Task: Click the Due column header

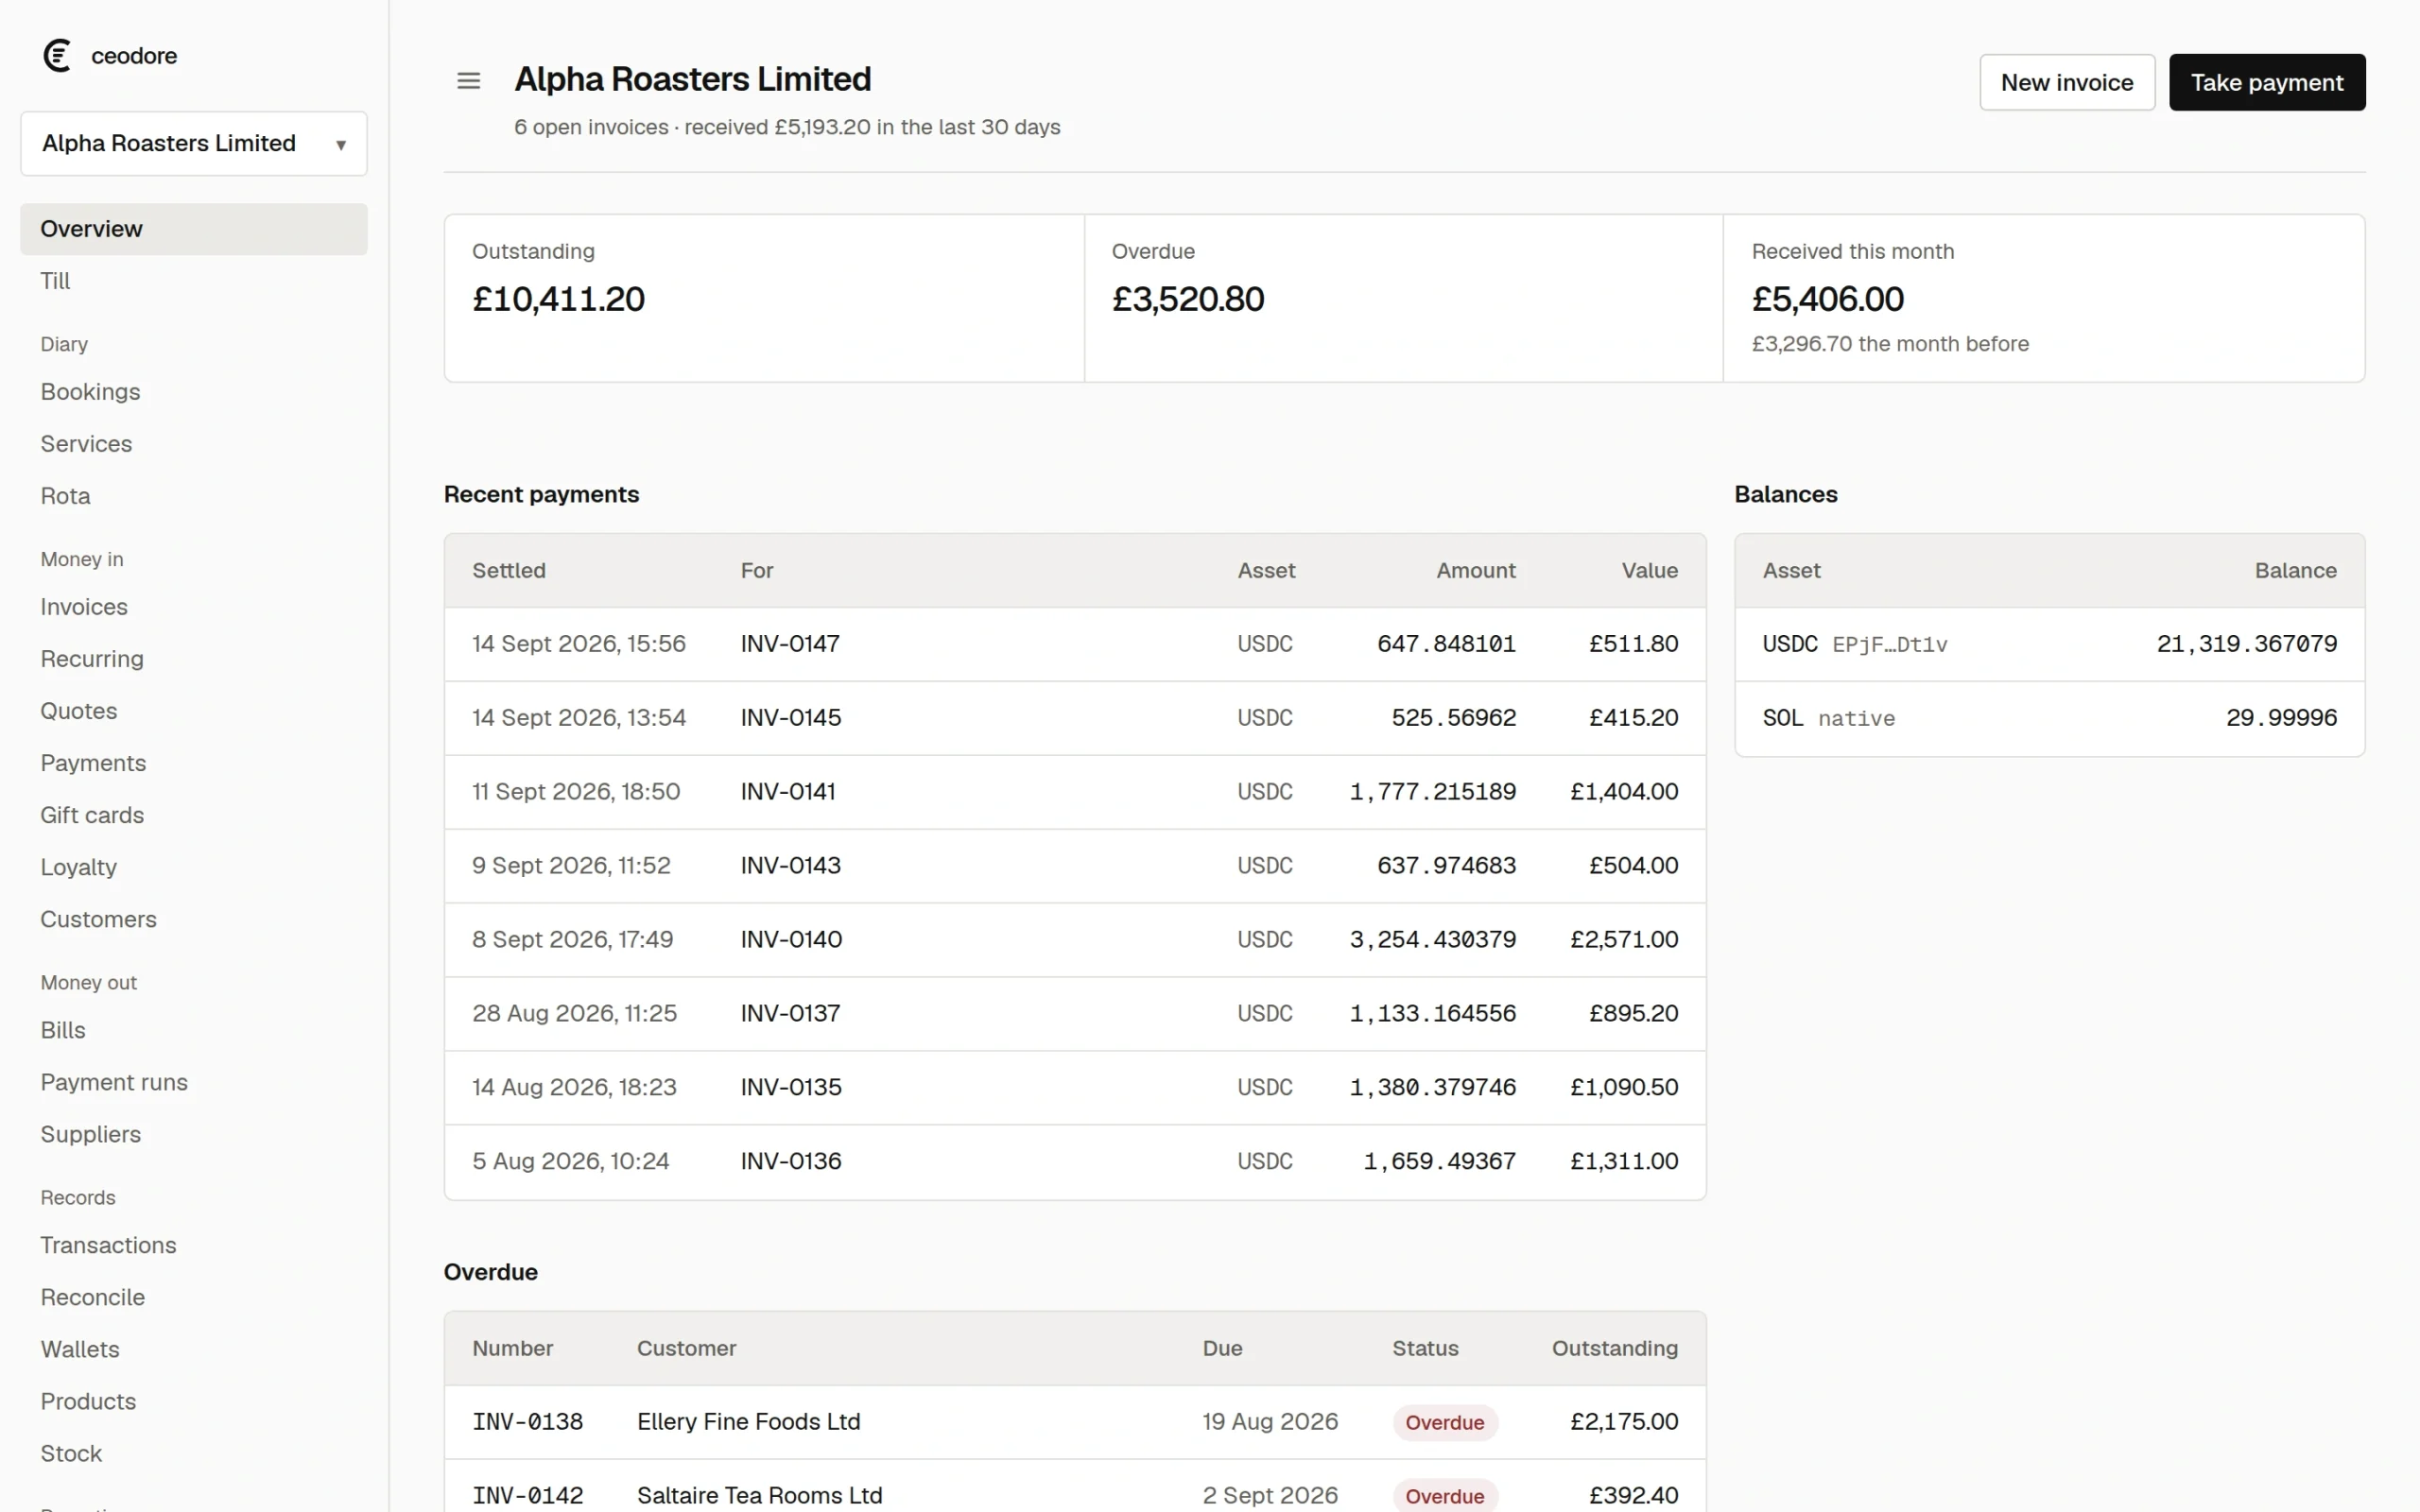Action: [x=1222, y=1349]
